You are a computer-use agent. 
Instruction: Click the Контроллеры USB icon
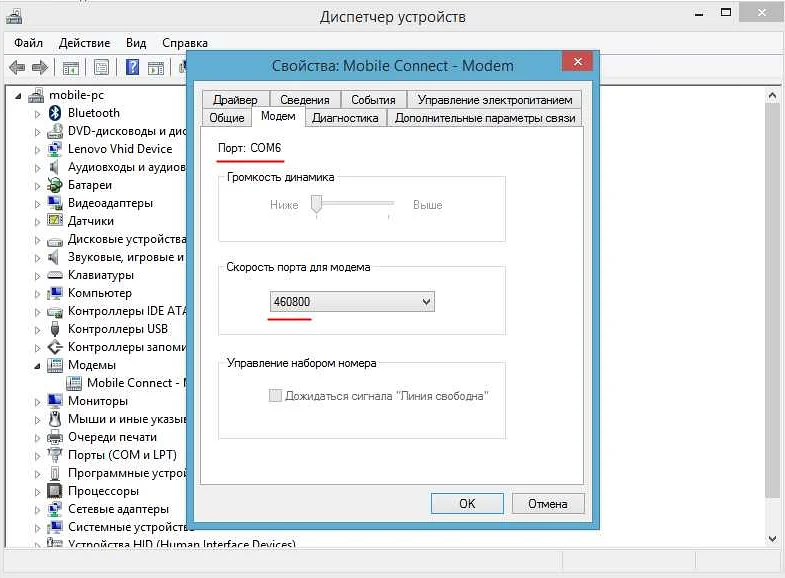pos(55,329)
